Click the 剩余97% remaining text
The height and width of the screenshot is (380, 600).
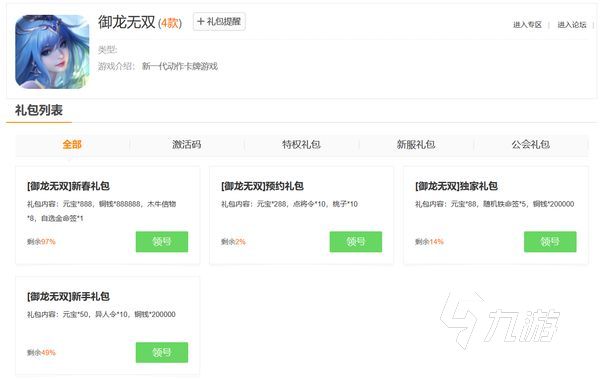click(x=41, y=242)
